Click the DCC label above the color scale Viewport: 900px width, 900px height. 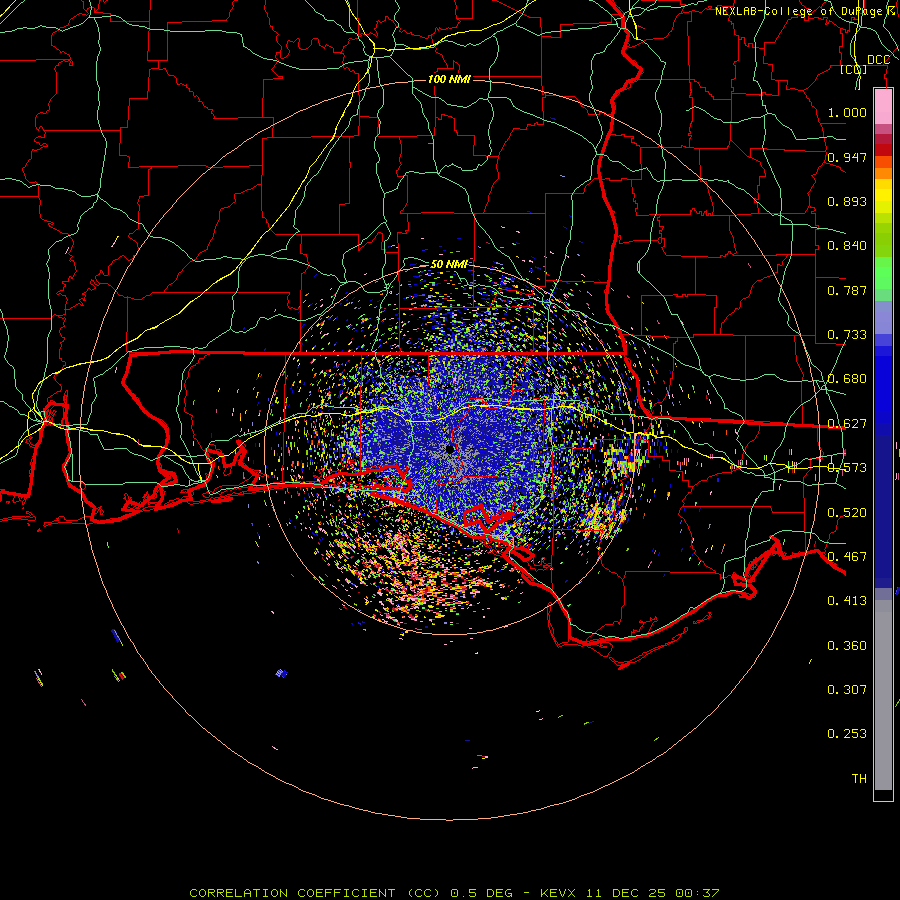pos(878,60)
